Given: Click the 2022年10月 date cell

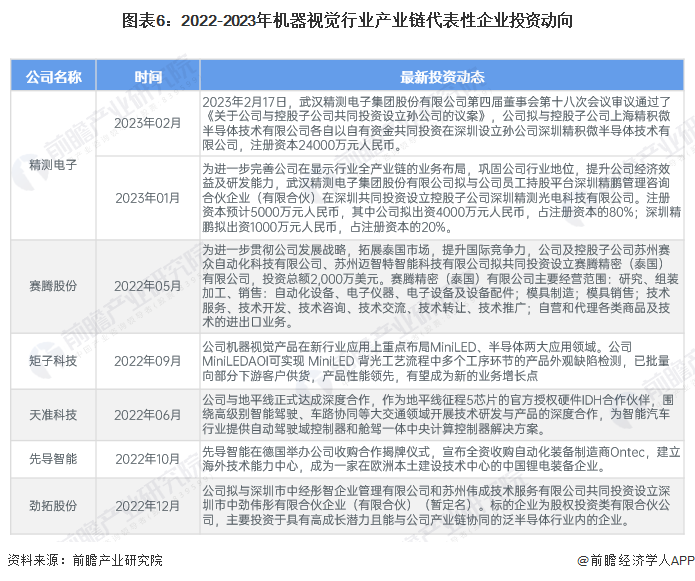Looking at the screenshot, I should [x=148, y=459].
